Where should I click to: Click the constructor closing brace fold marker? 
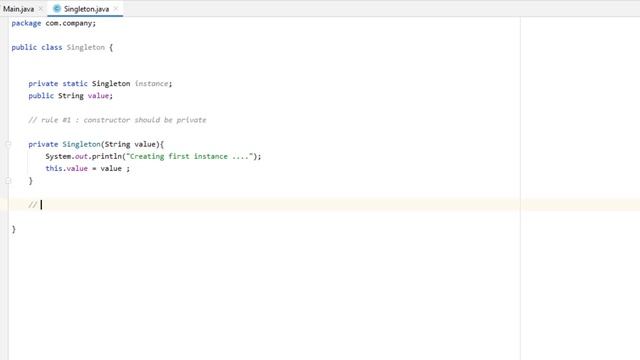pos(8,180)
